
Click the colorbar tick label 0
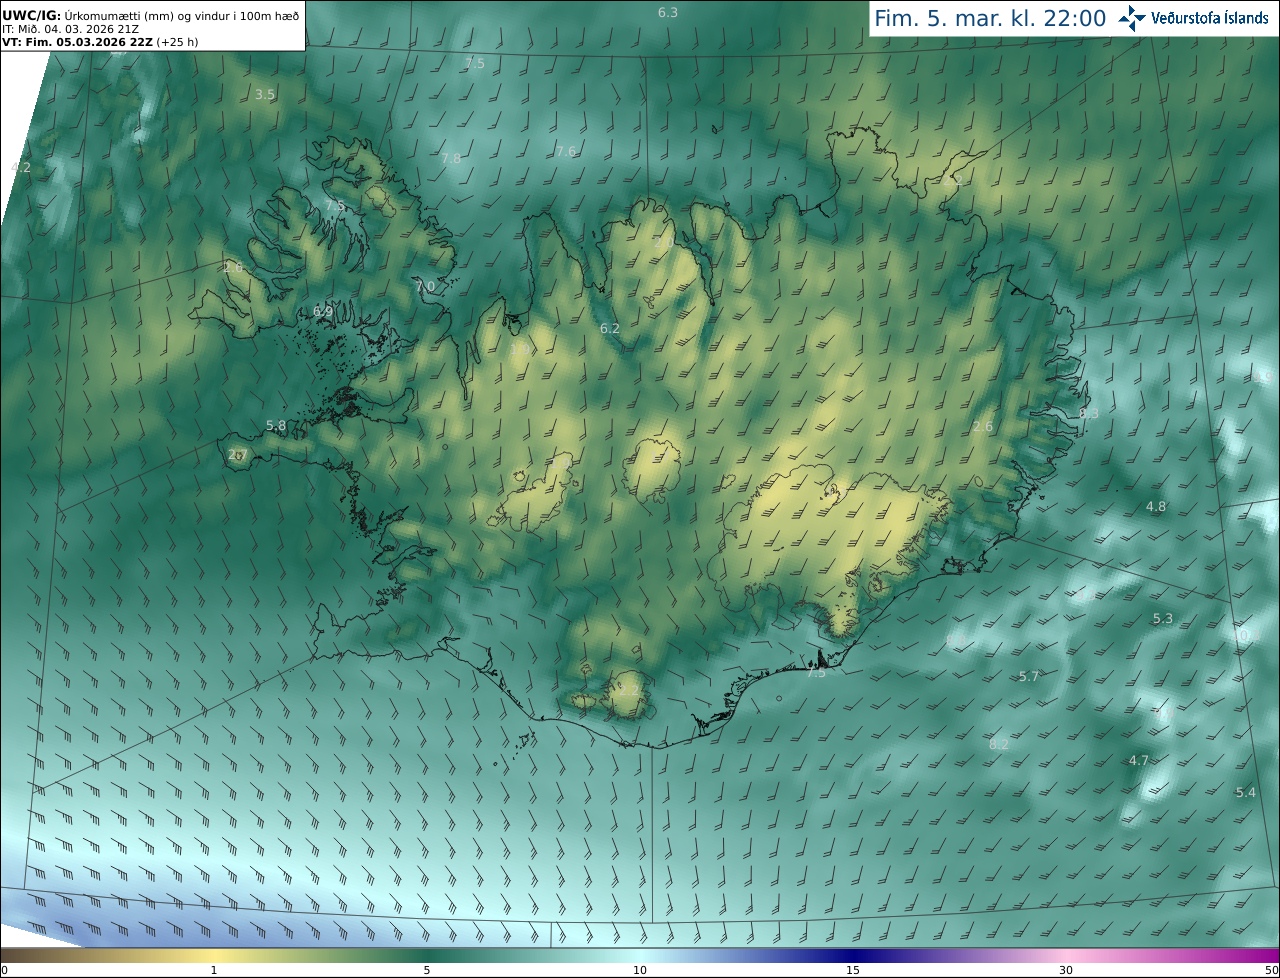4,970
